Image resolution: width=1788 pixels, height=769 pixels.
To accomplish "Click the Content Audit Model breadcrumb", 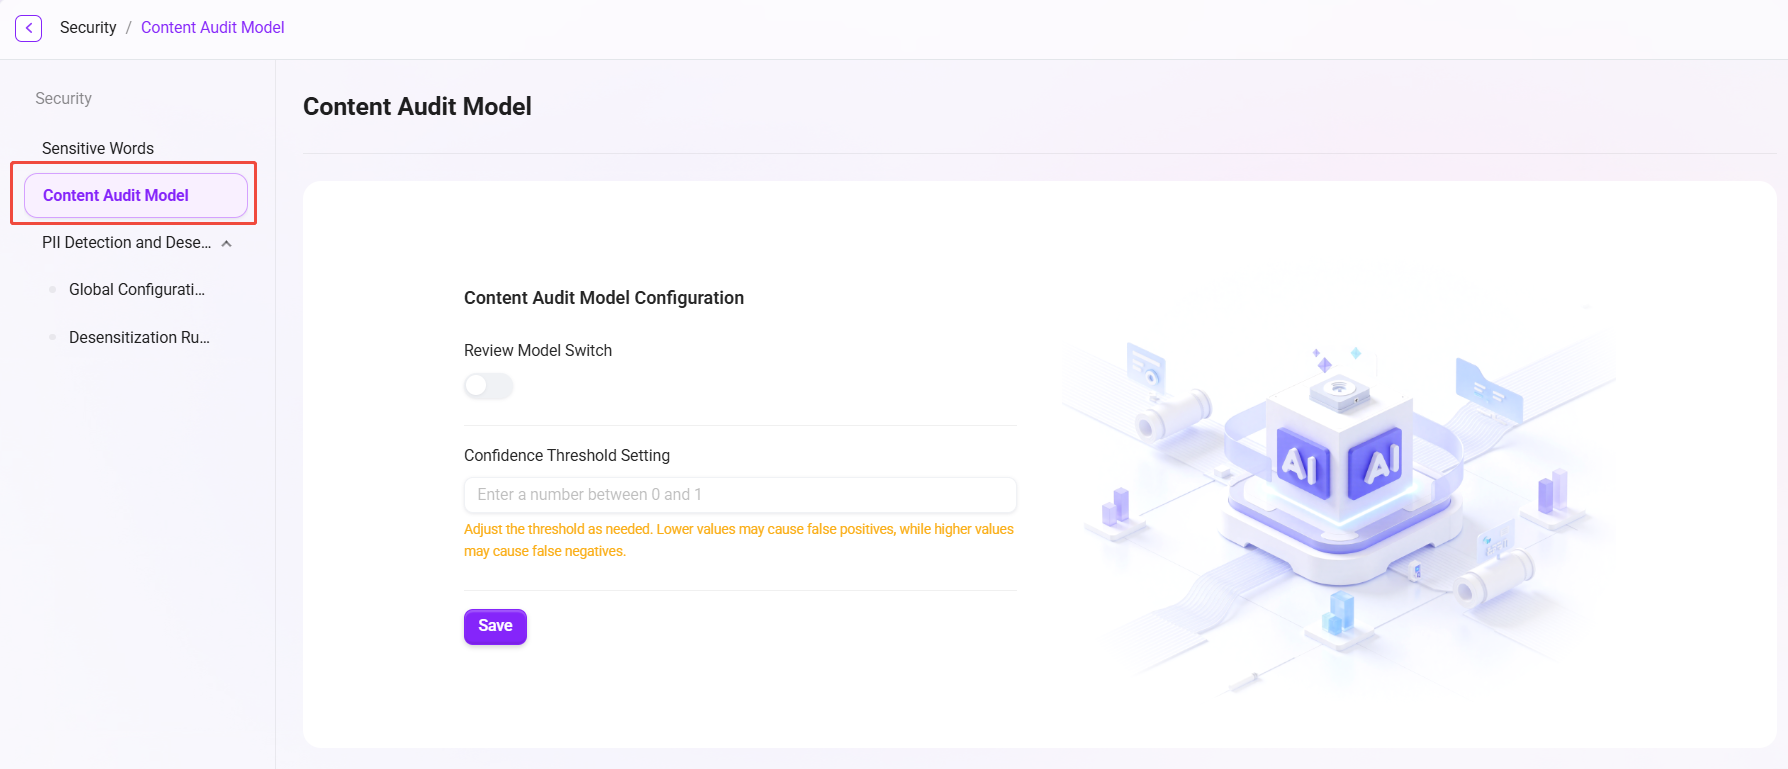I will click(212, 28).
